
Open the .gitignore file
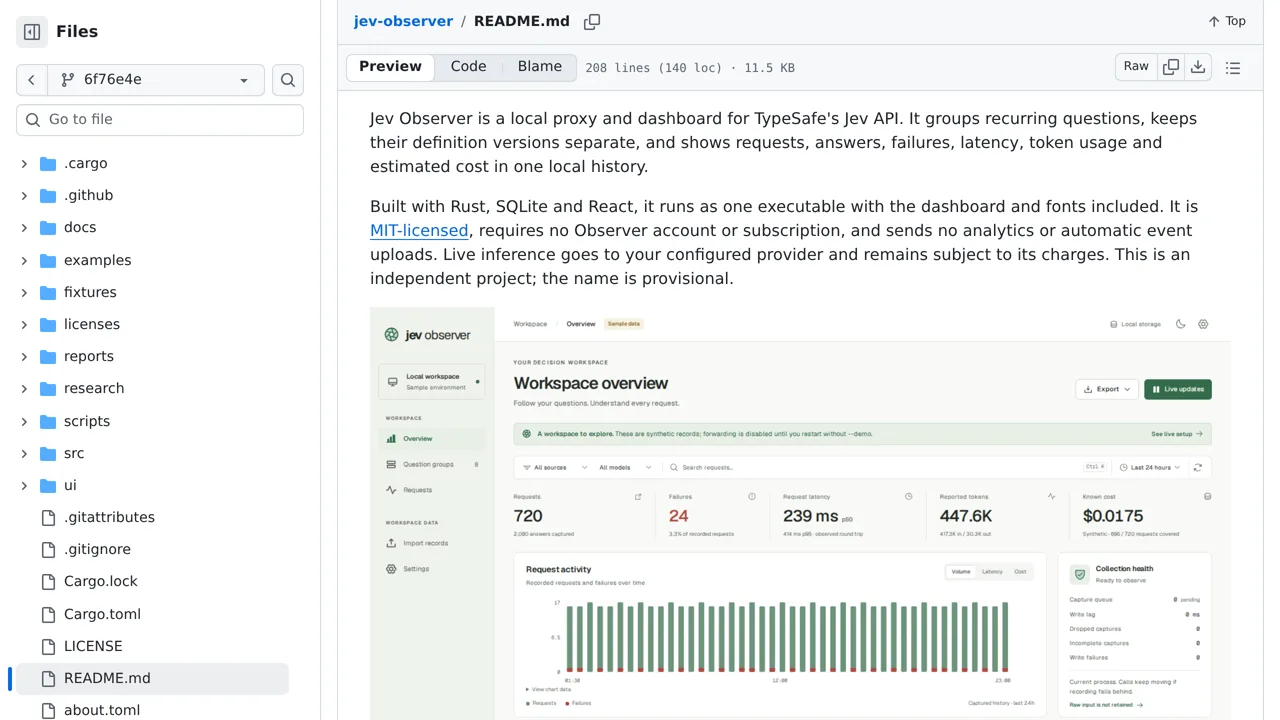97,549
